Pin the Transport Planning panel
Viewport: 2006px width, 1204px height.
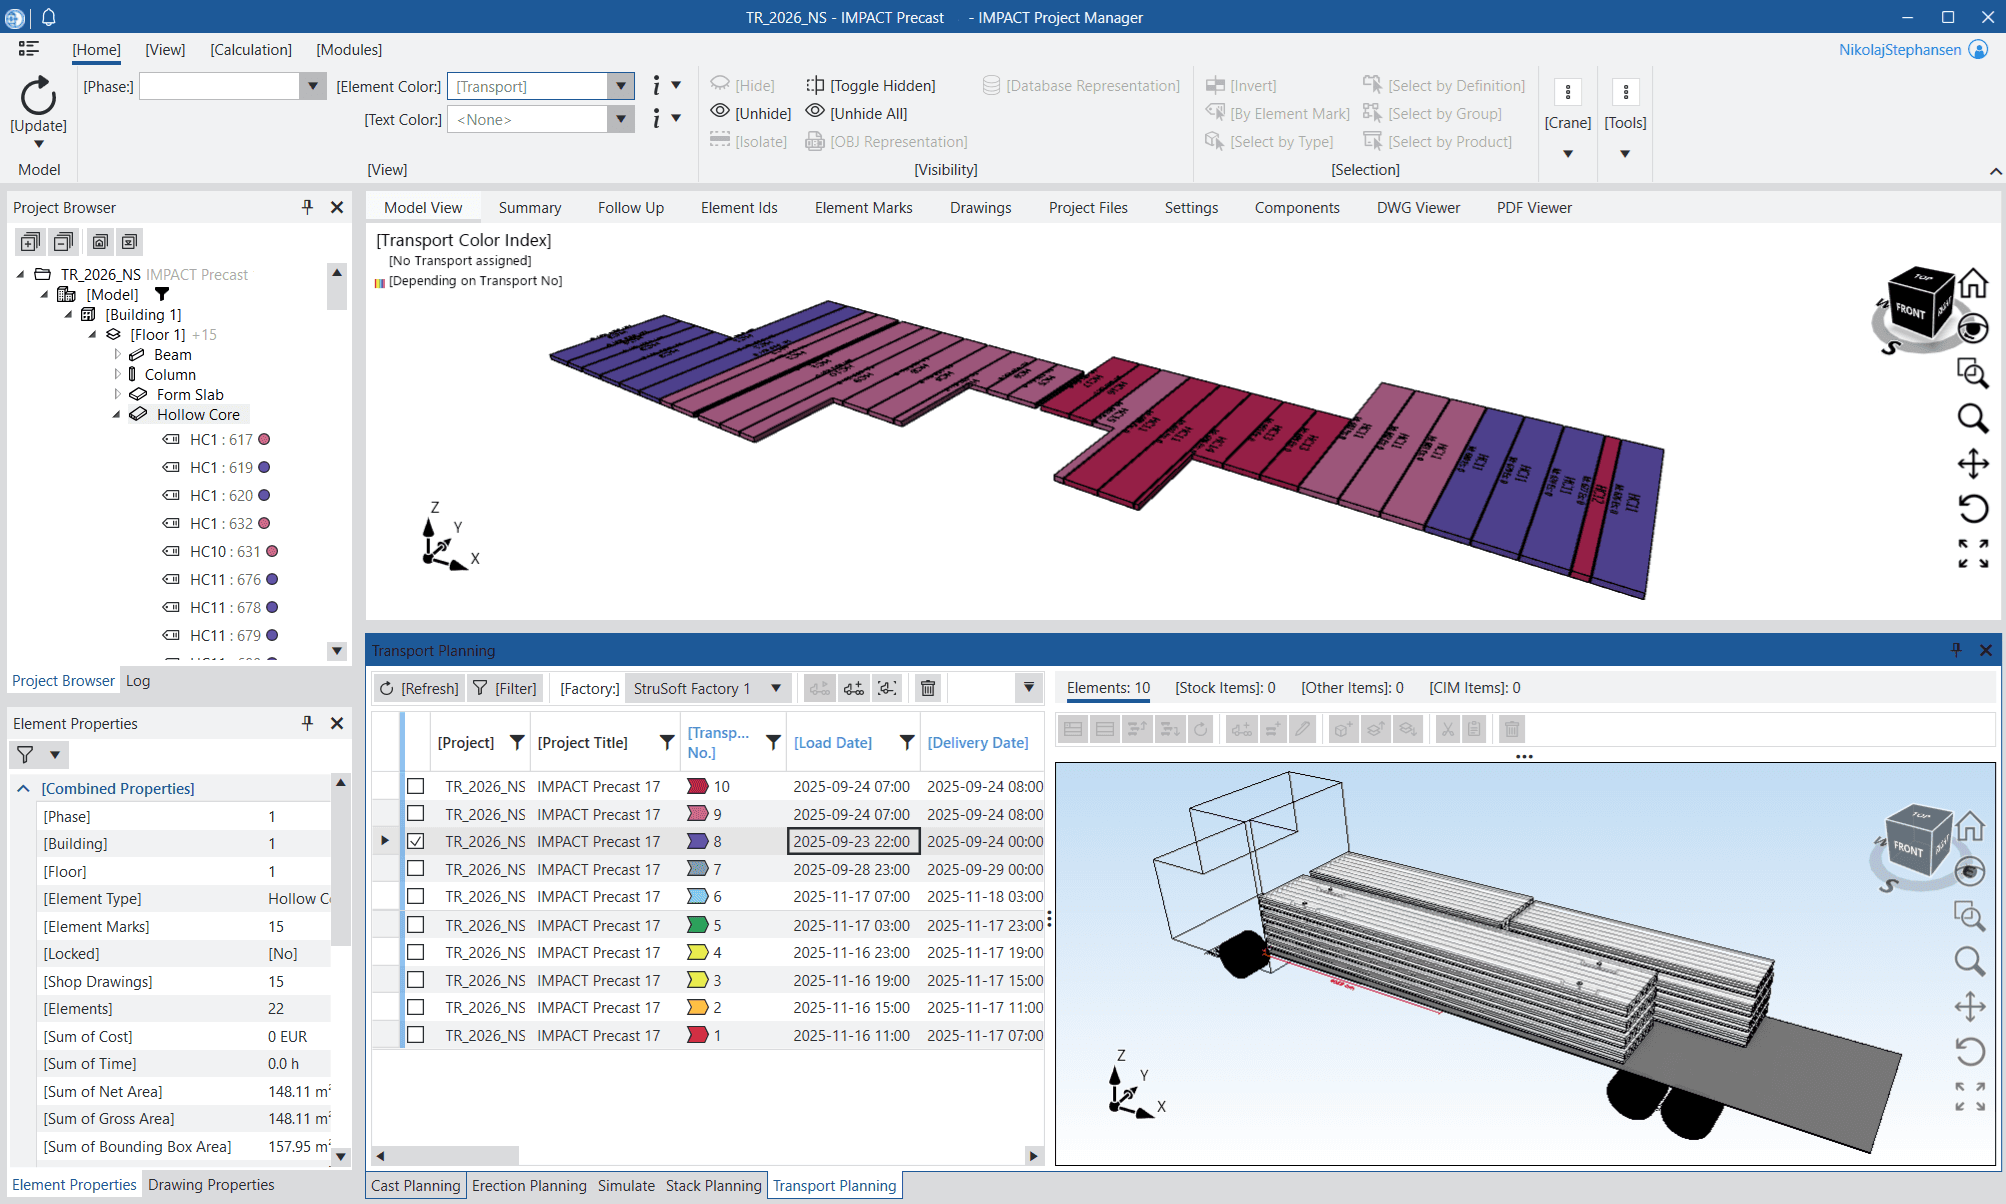click(1956, 650)
